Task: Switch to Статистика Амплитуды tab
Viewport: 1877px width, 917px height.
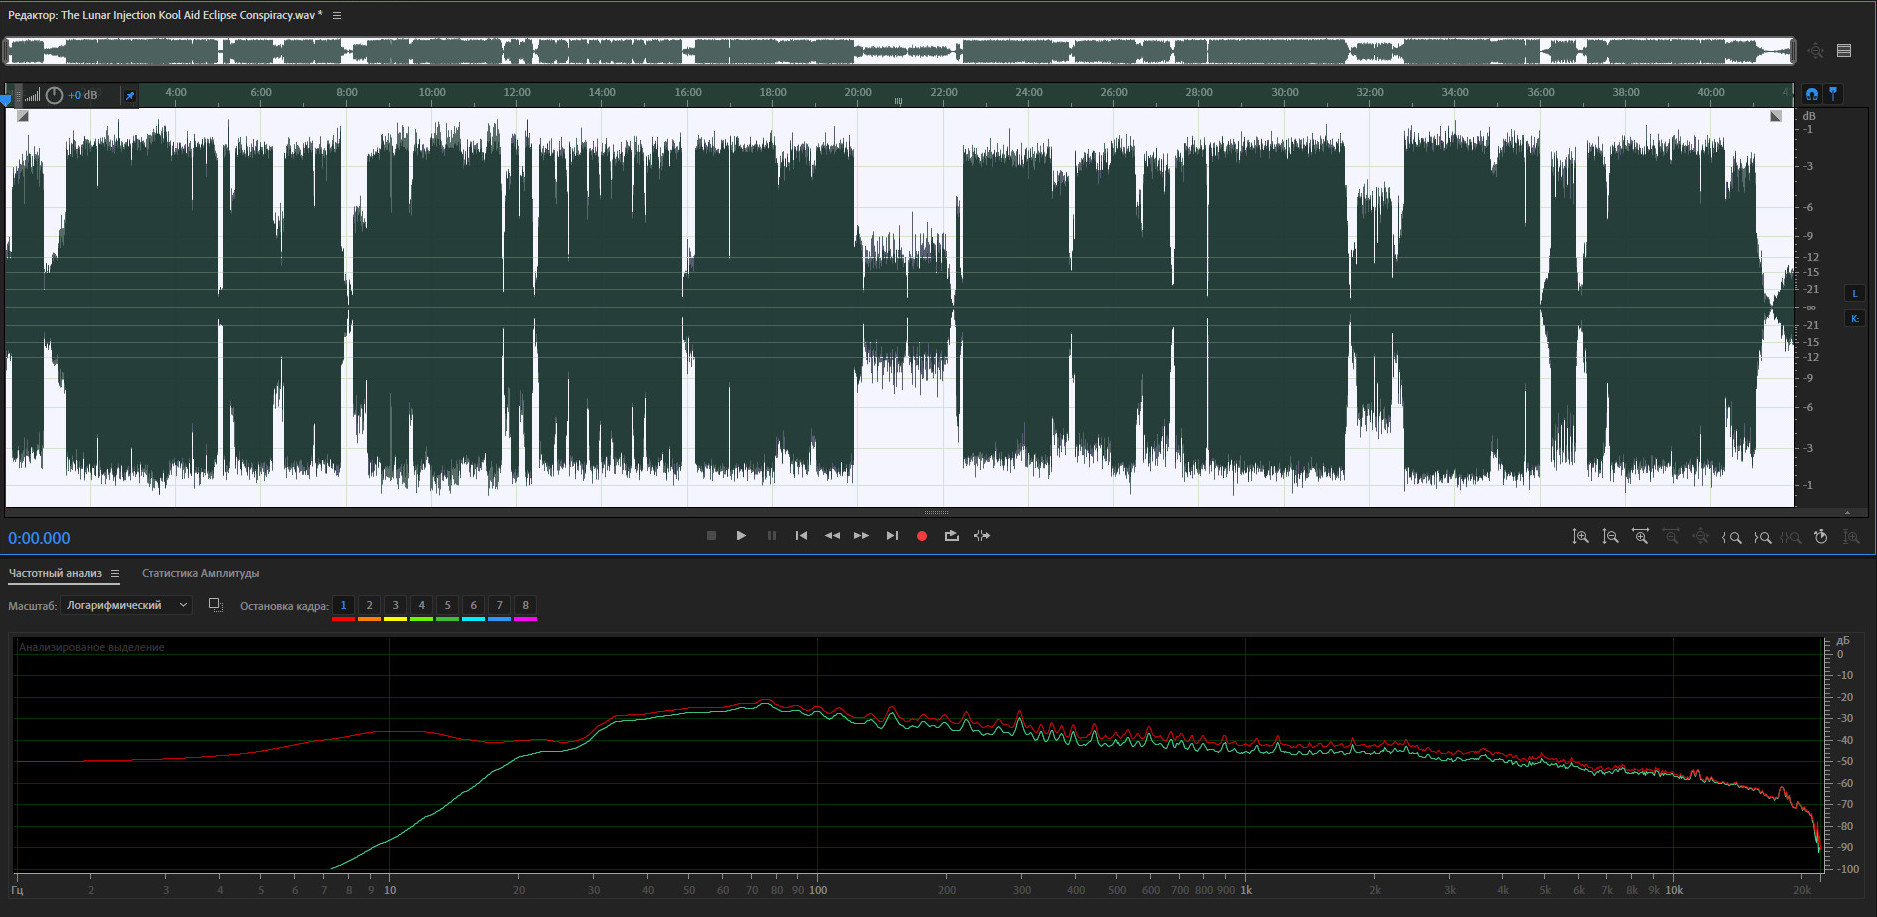Action: 200,573
